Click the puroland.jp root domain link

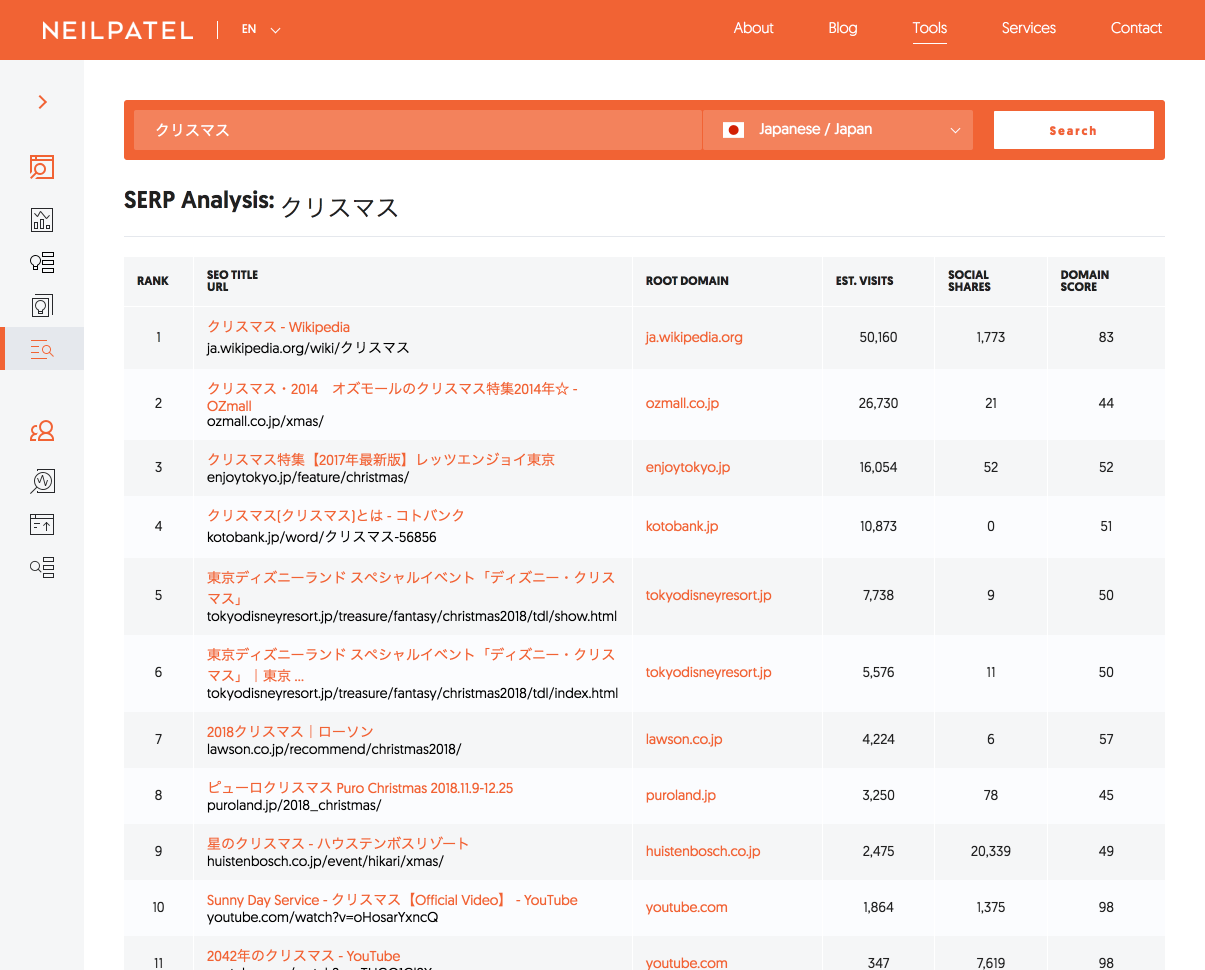(x=681, y=795)
